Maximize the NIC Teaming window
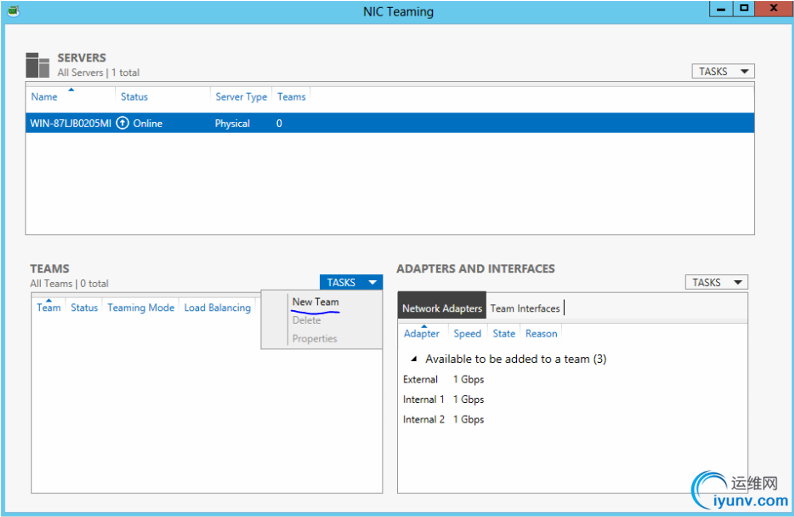 click(744, 9)
